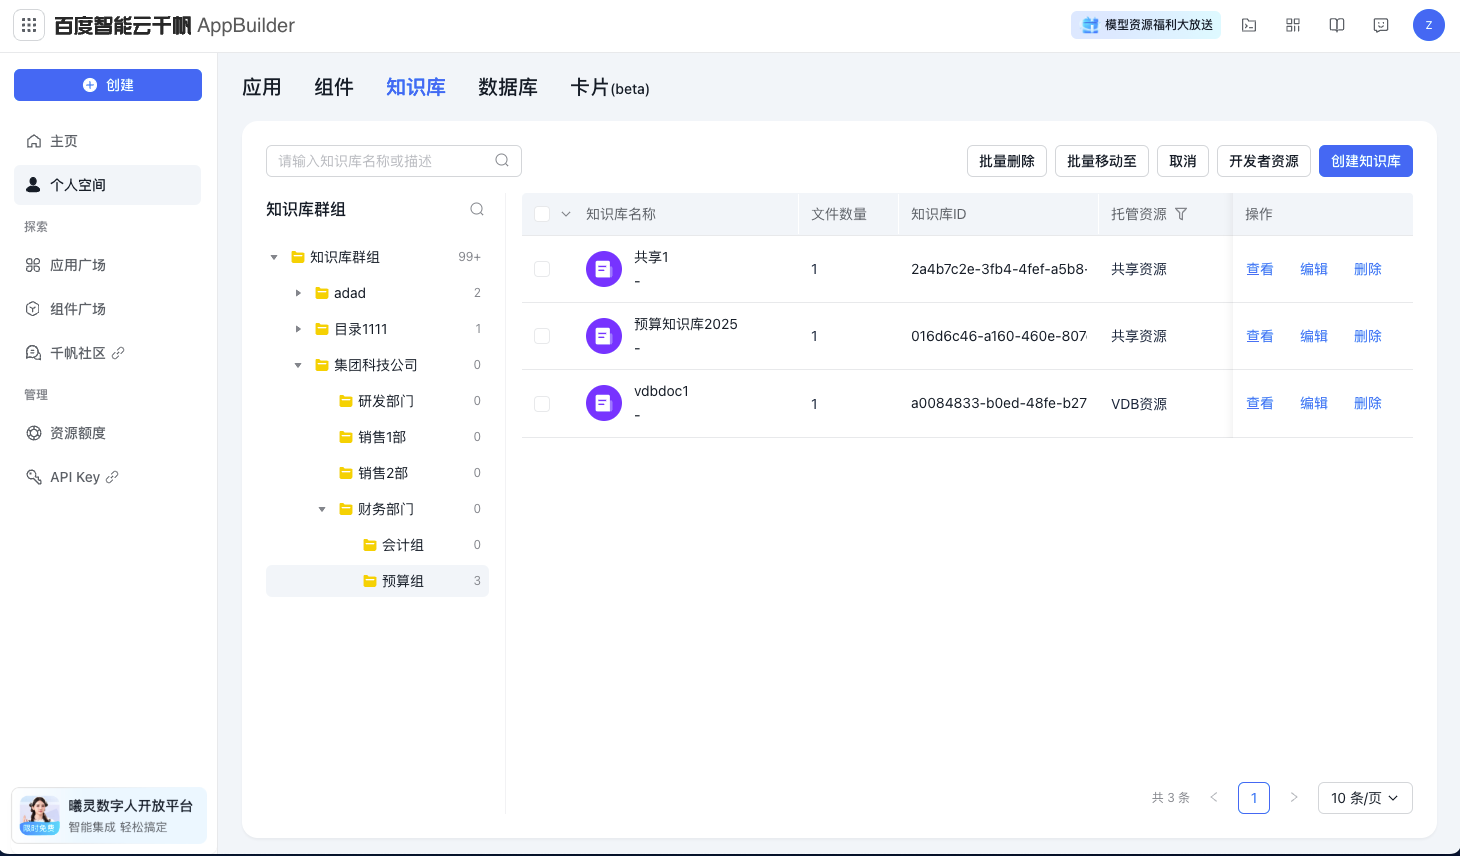Click the folder icon of 会计组

tap(370, 545)
